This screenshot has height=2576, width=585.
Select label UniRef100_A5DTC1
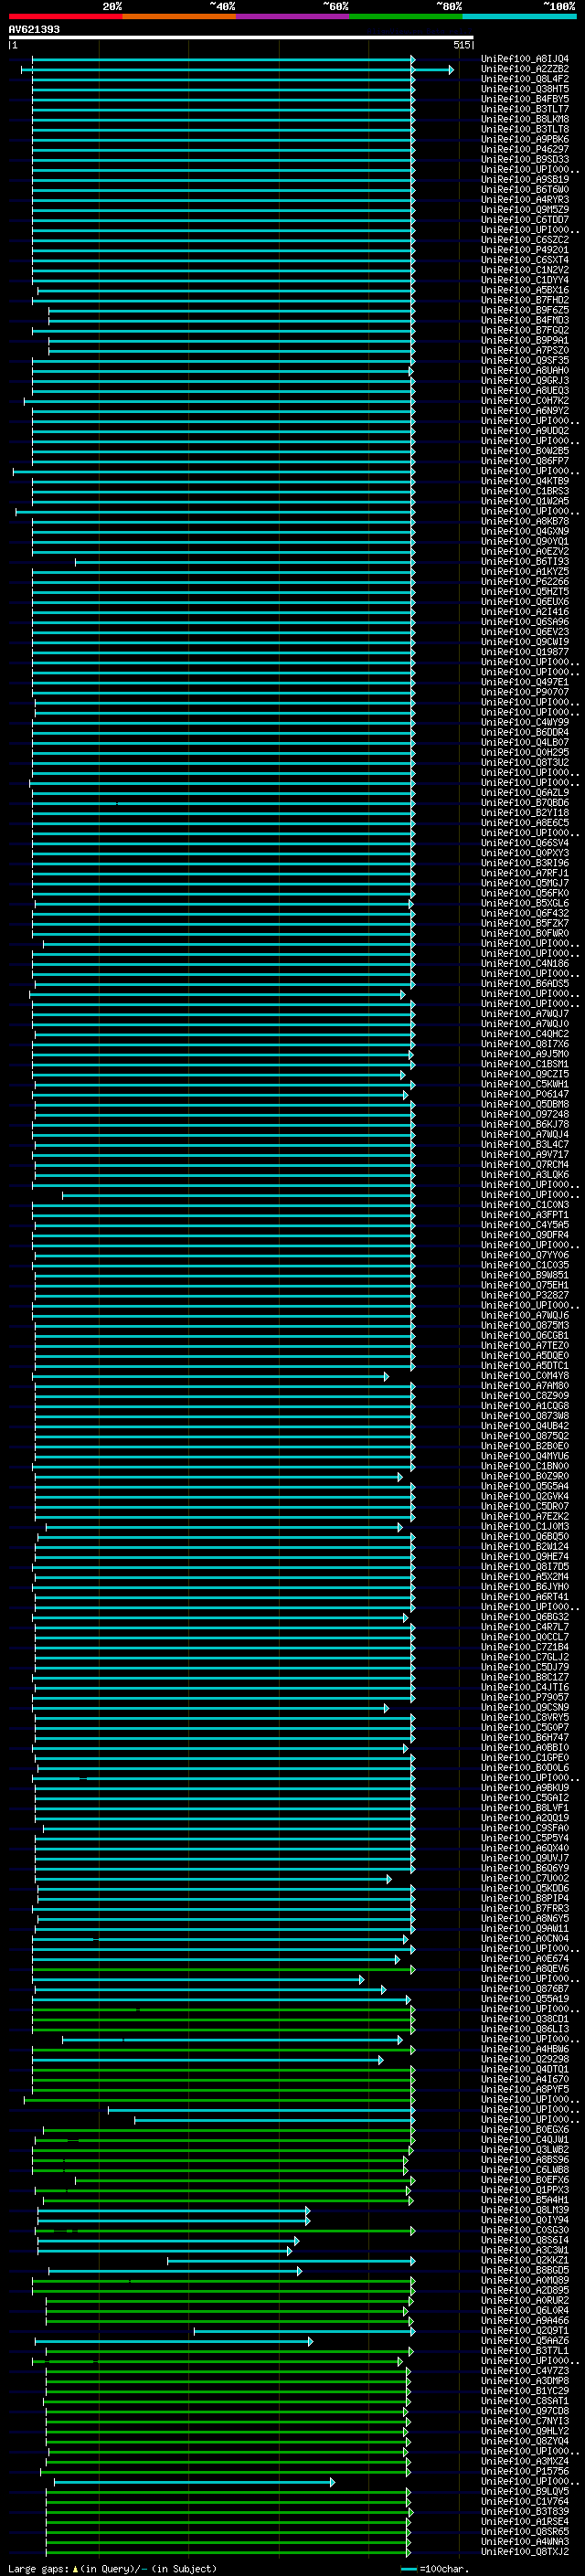coord(525,1366)
